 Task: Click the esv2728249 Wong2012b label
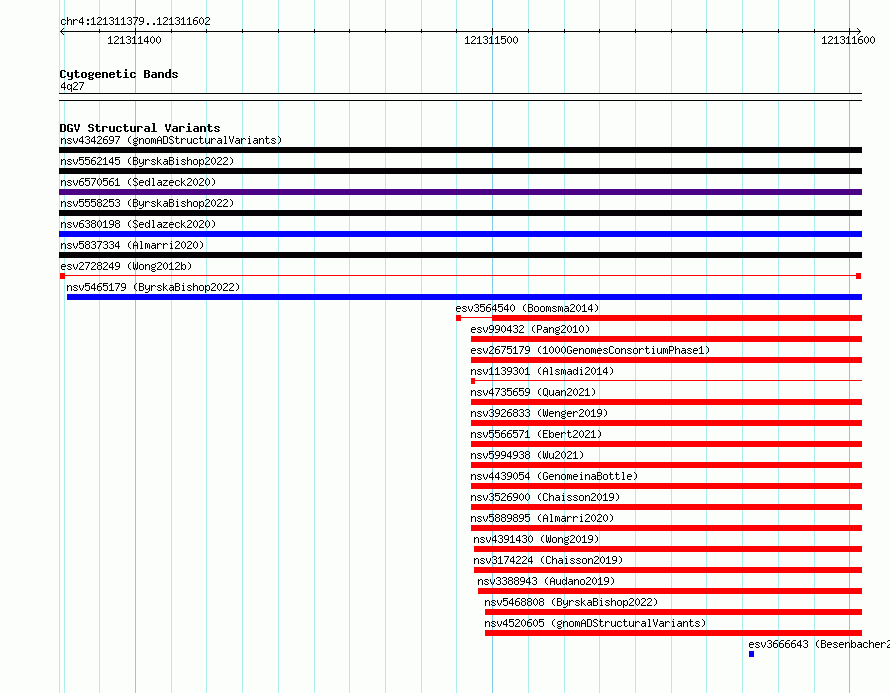(x=126, y=266)
